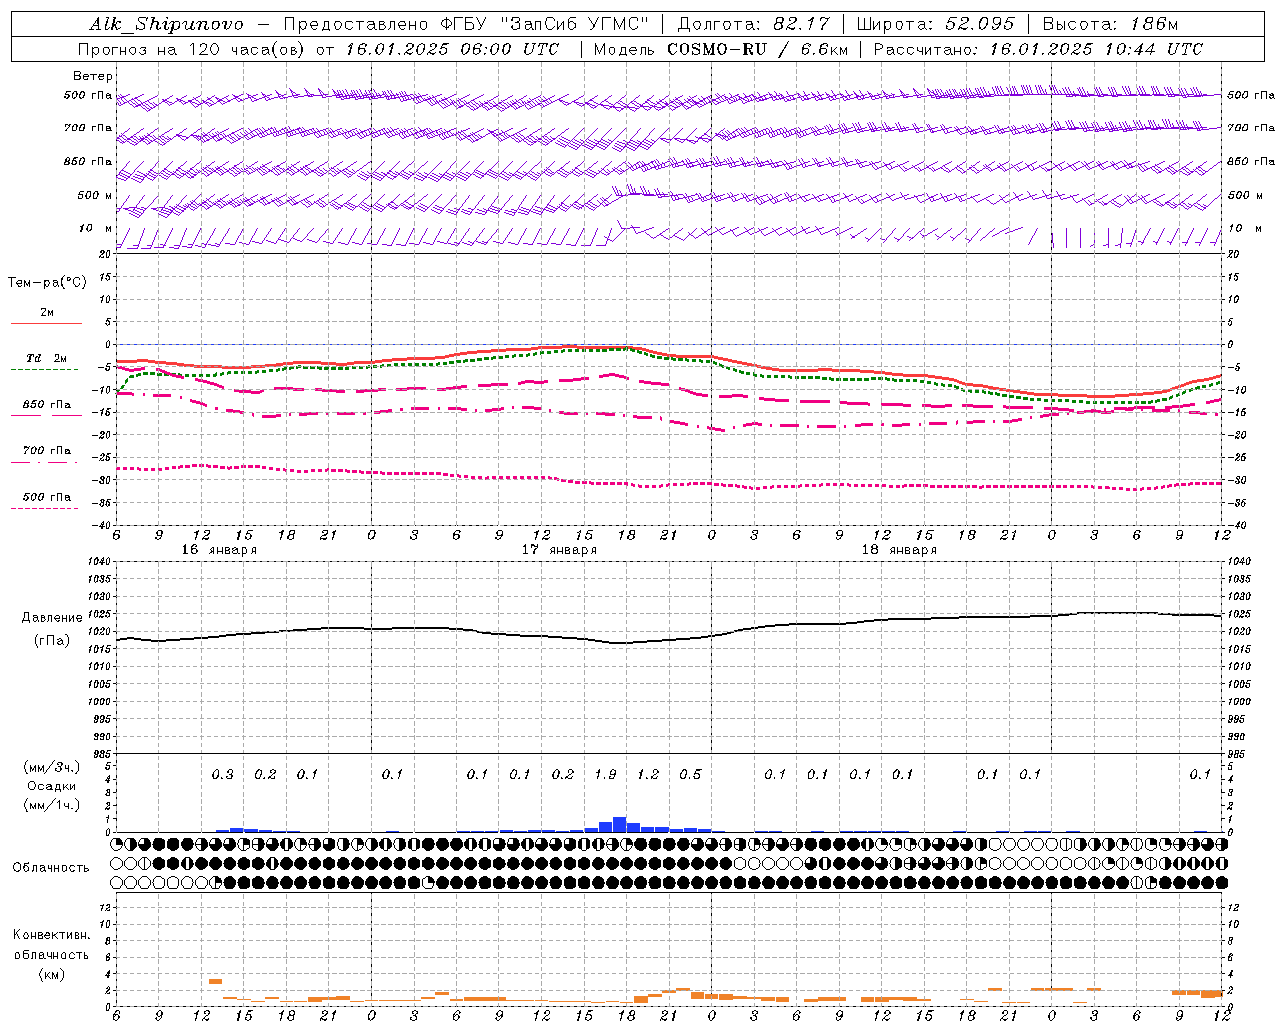The image size is (1280, 1024).
Task: Click the Модель COSMO-RU / 6.6км text
Action: coord(719,49)
